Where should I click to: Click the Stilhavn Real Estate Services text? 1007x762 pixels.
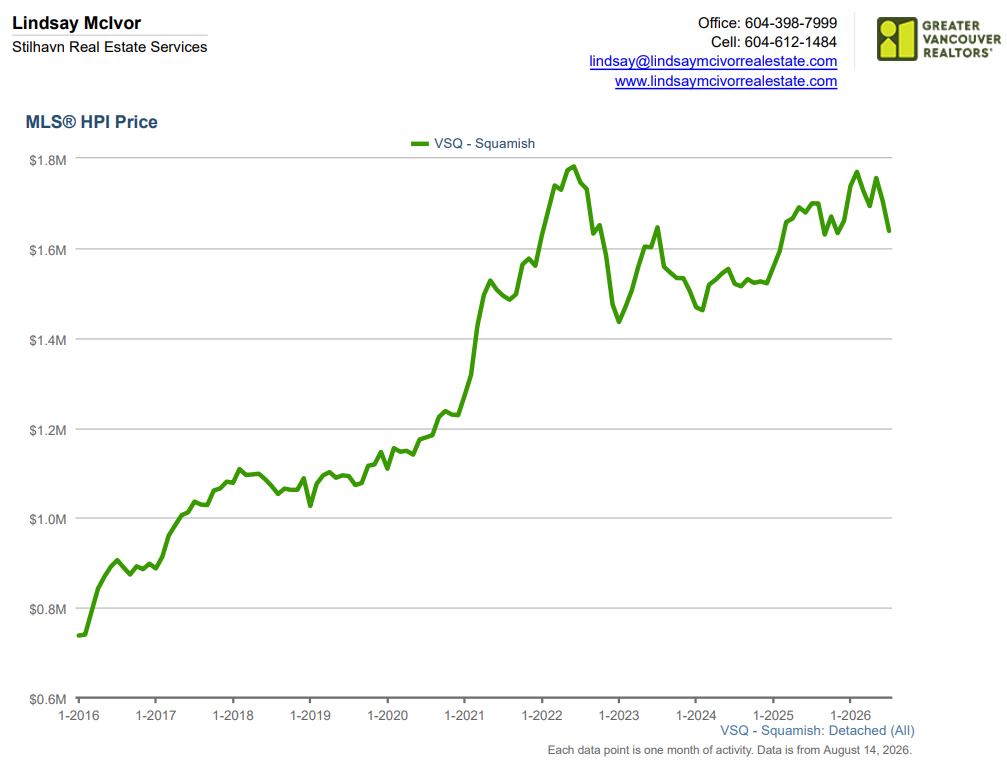click(109, 47)
